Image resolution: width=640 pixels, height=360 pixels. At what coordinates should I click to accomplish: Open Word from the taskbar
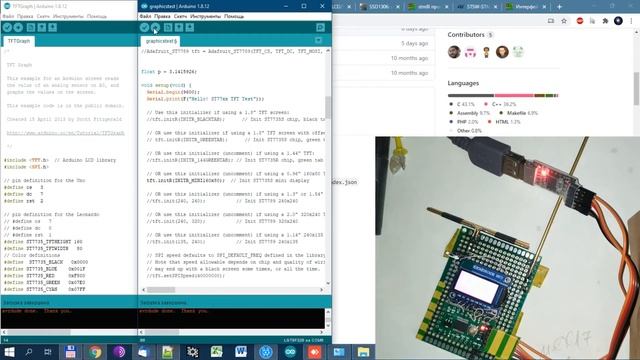(x=241, y=352)
